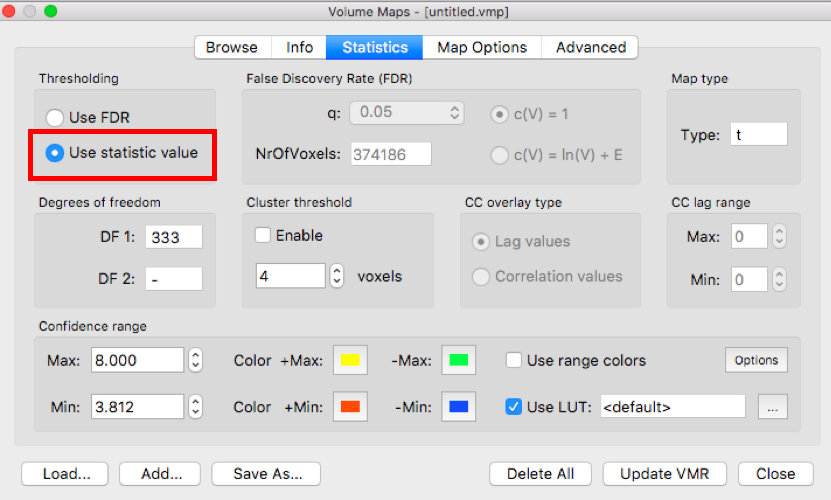Screen dimensions: 831x500
Task: Click the DF 1 field showing 333
Action: pyautogui.click(x=174, y=236)
